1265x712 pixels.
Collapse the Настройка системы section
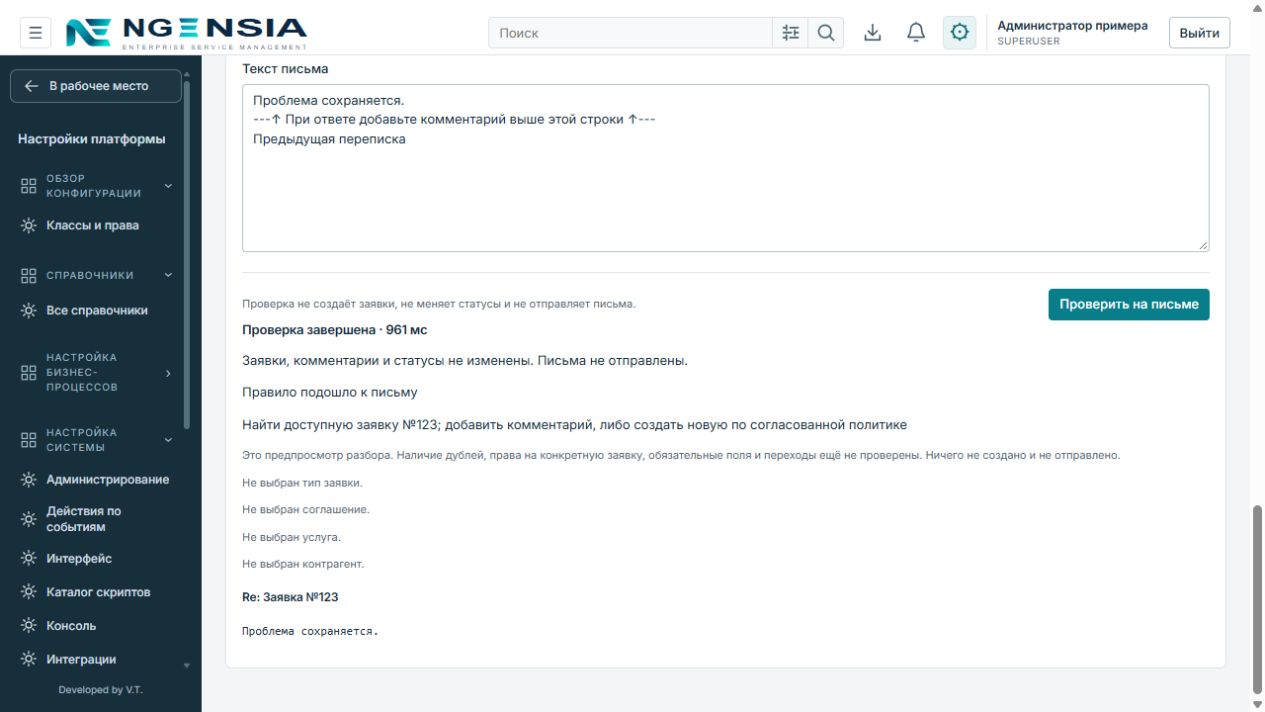pos(98,440)
